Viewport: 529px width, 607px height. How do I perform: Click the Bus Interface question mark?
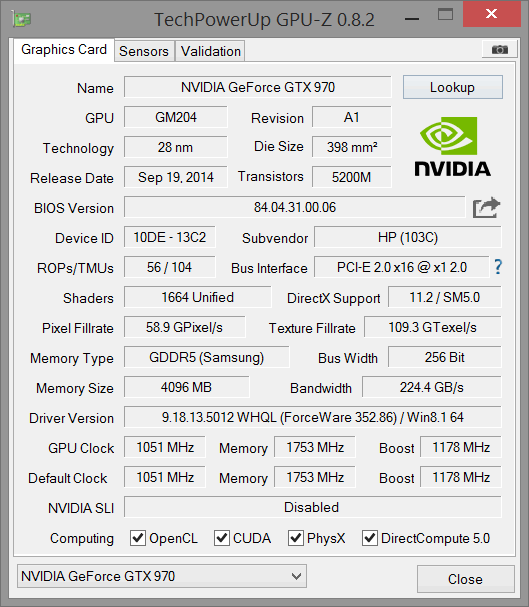coord(498,267)
